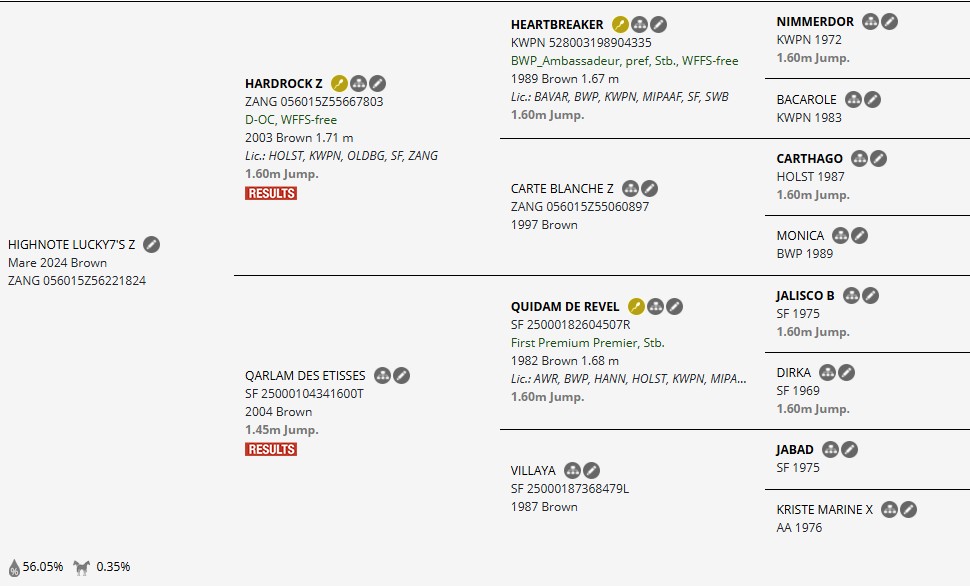Open pedigree tree icon for QUIDAM DE REVEL
Image resolution: width=970 pixels, height=586 pixels.
(655, 306)
